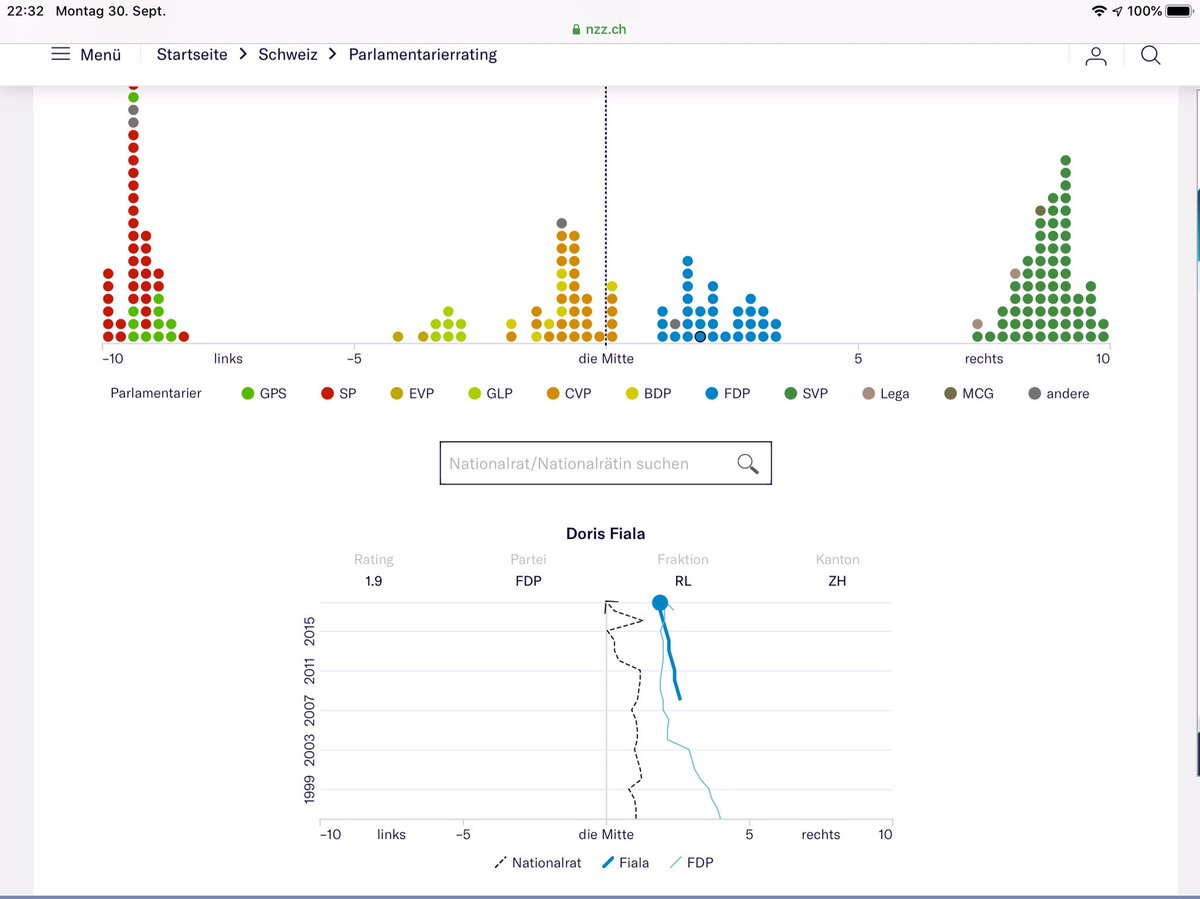Click the grey dot atop the CVP column
The width and height of the screenshot is (1200, 899).
coord(562,223)
